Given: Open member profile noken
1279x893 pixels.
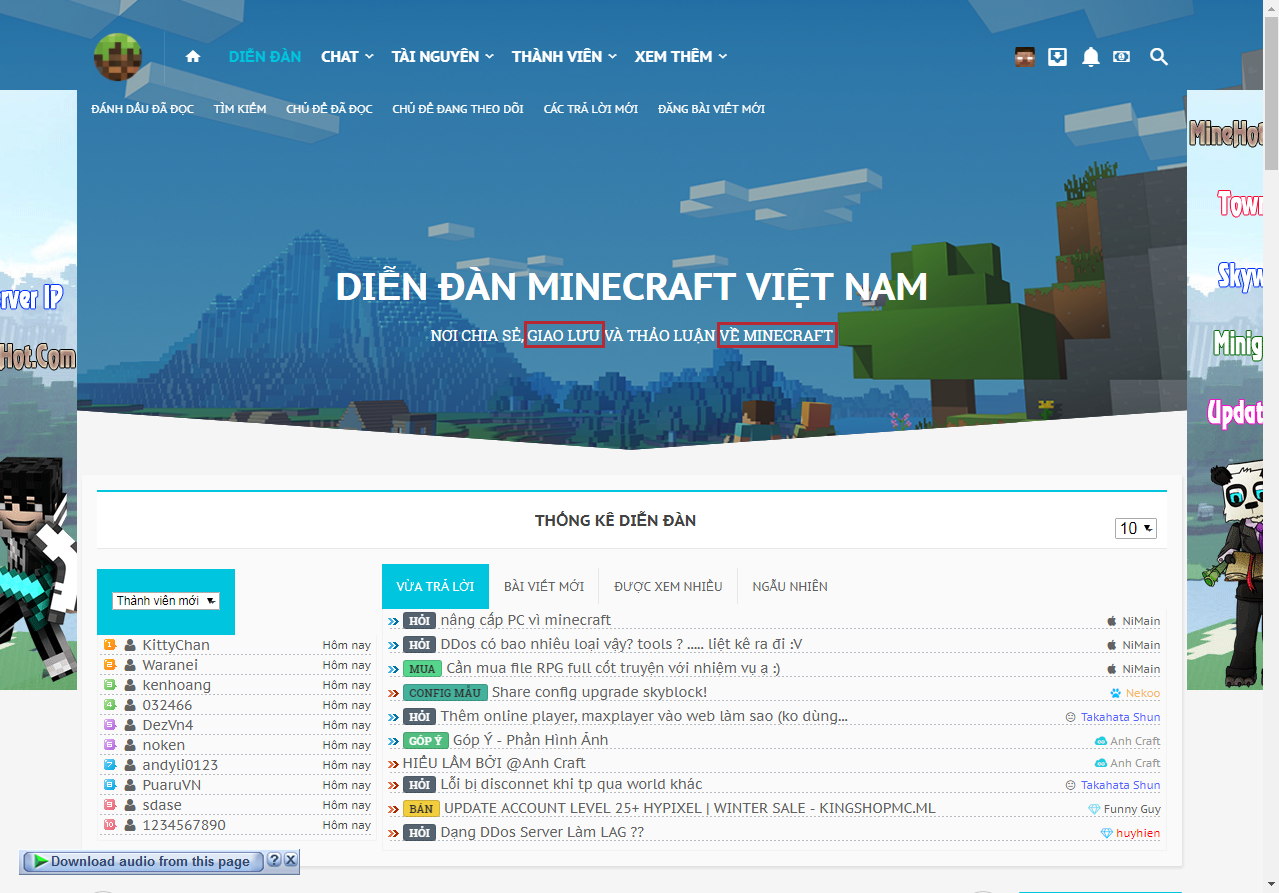Looking at the screenshot, I should pyautogui.click(x=164, y=745).
